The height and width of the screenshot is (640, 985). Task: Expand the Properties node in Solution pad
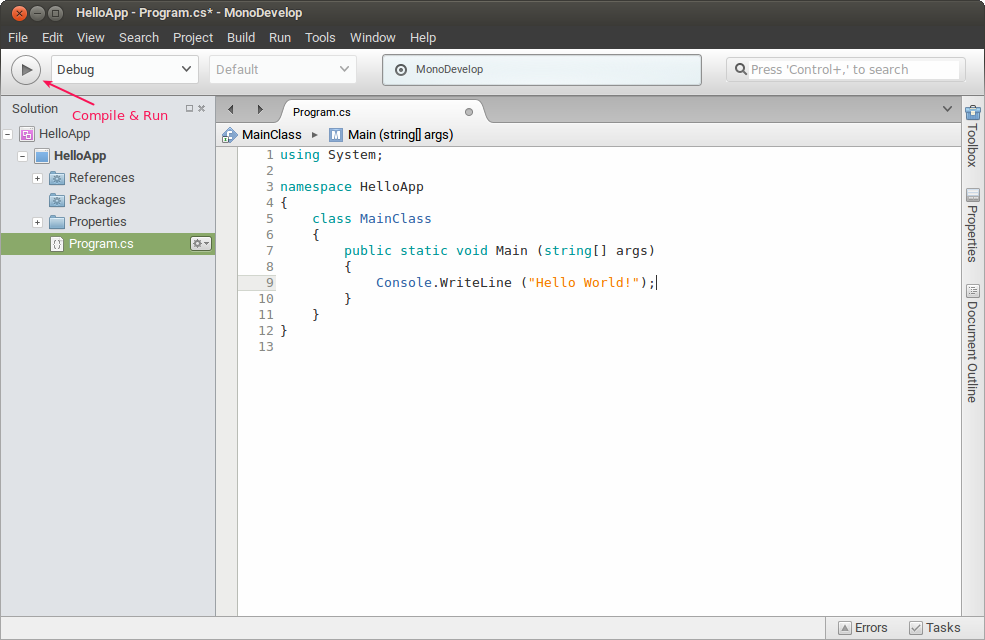tap(37, 221)
